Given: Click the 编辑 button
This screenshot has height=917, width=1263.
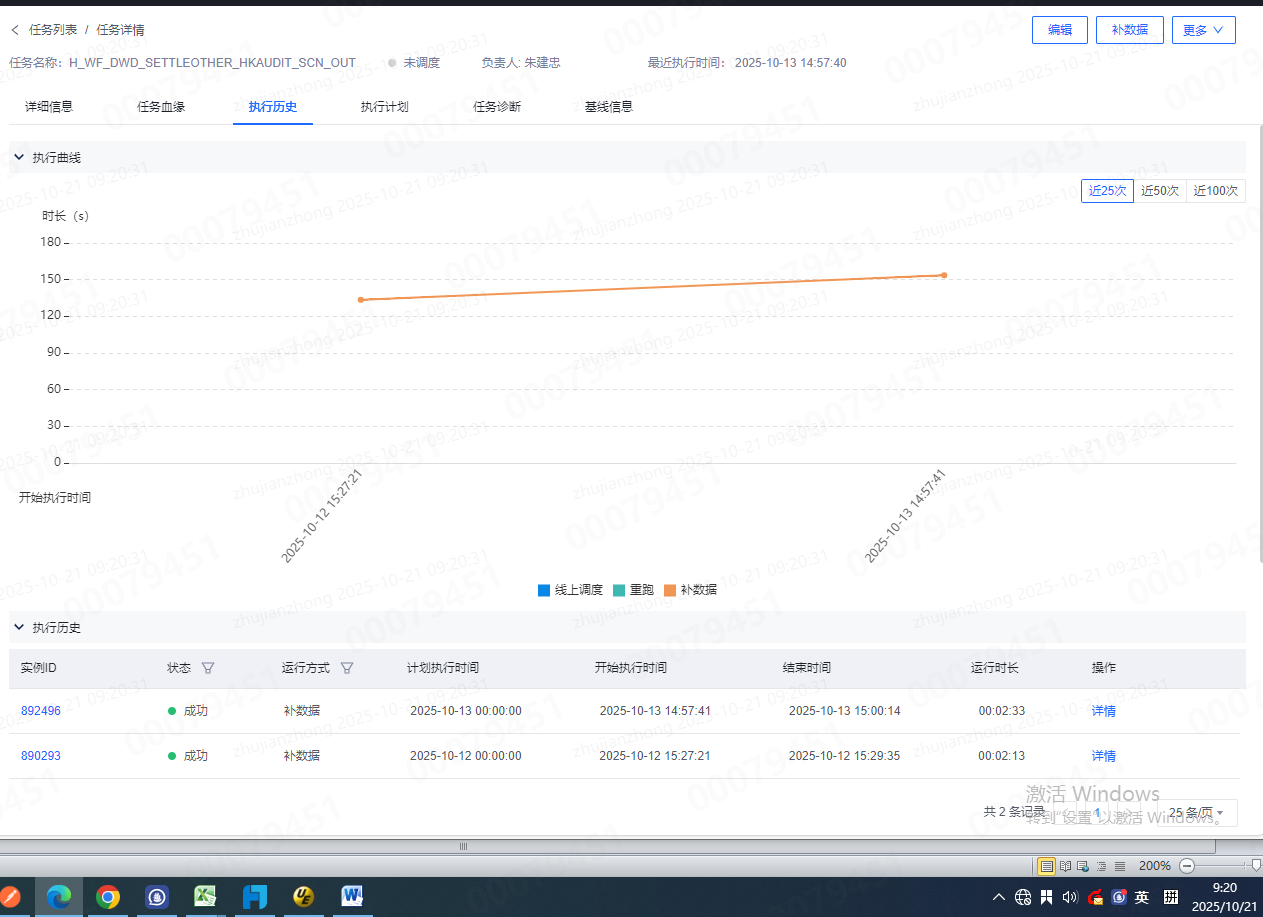Looking at the screenshot, I should pos(1059,30).
